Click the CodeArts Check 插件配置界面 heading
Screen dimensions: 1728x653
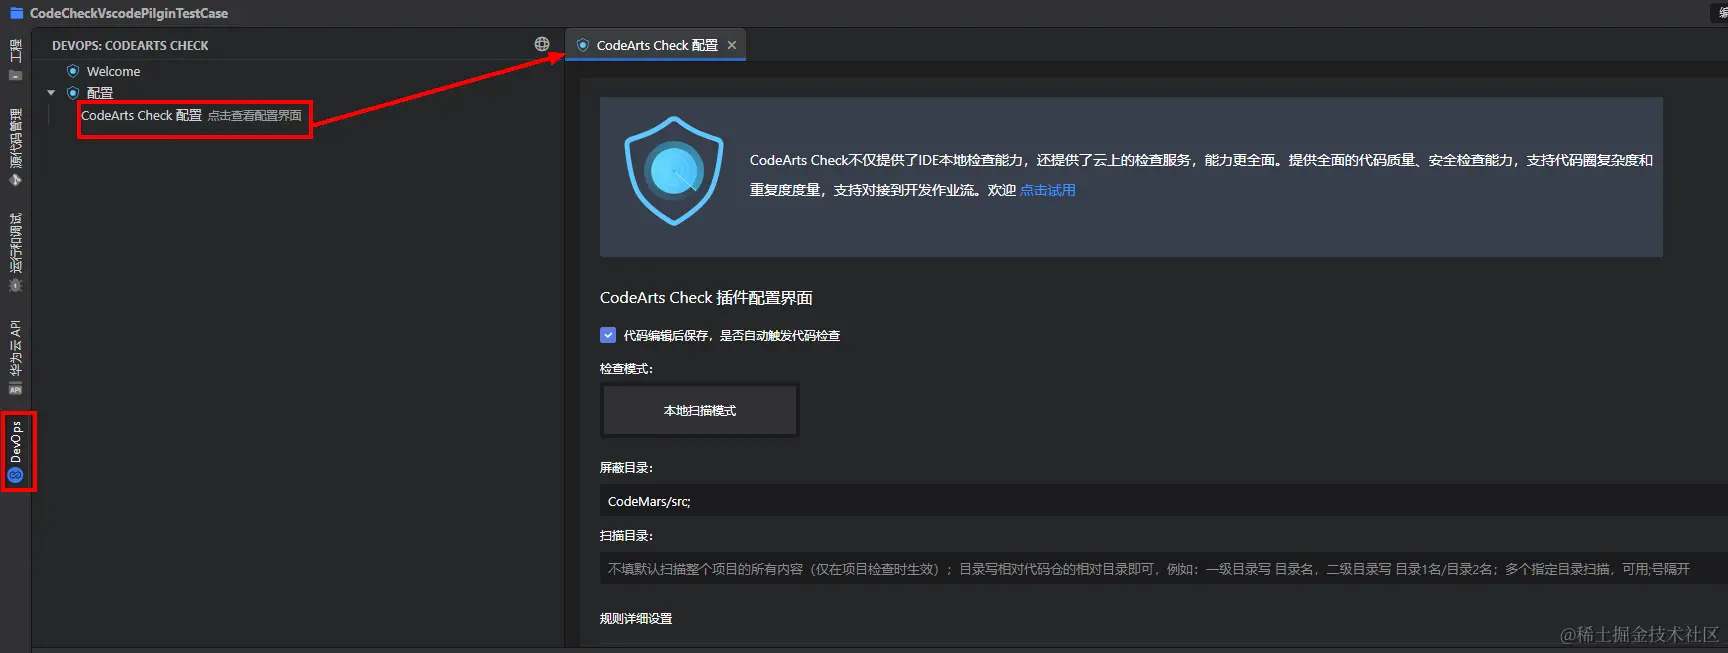tap(706, 298)
